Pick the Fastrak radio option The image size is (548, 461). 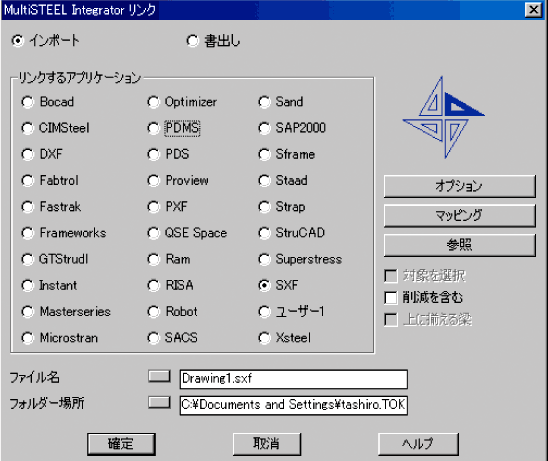27,207
